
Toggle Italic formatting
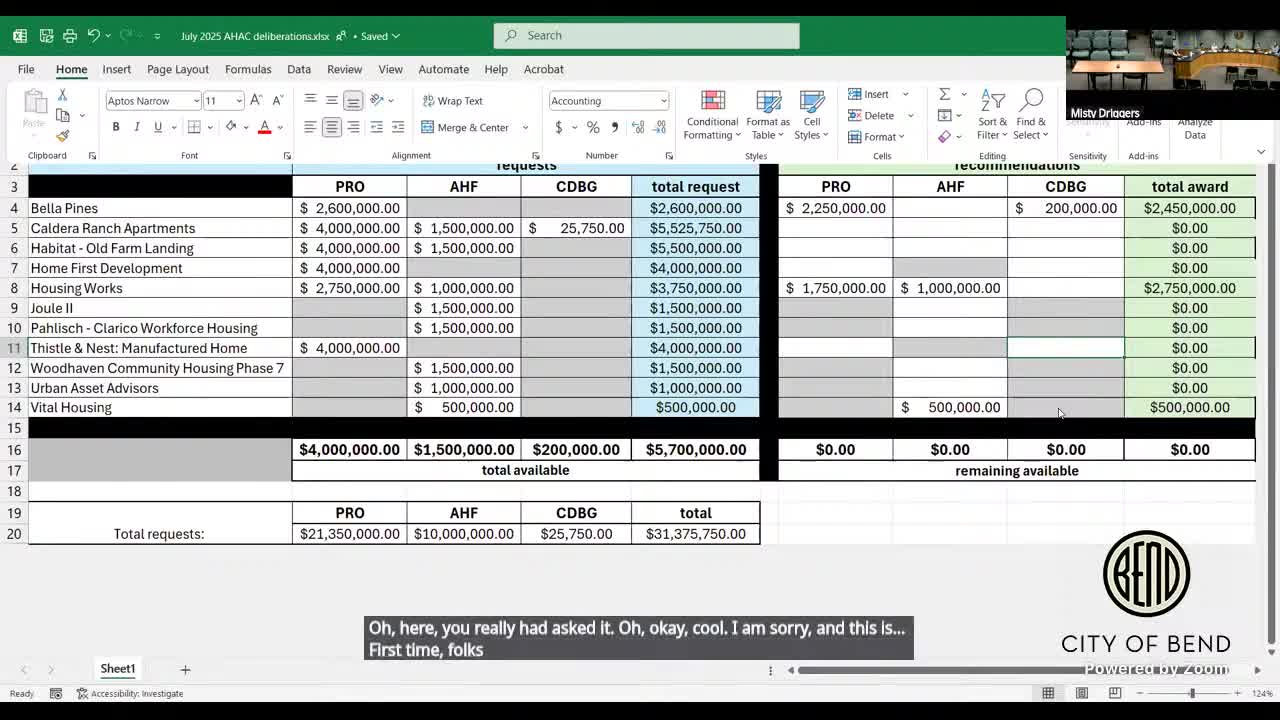(x=137, y=127)
